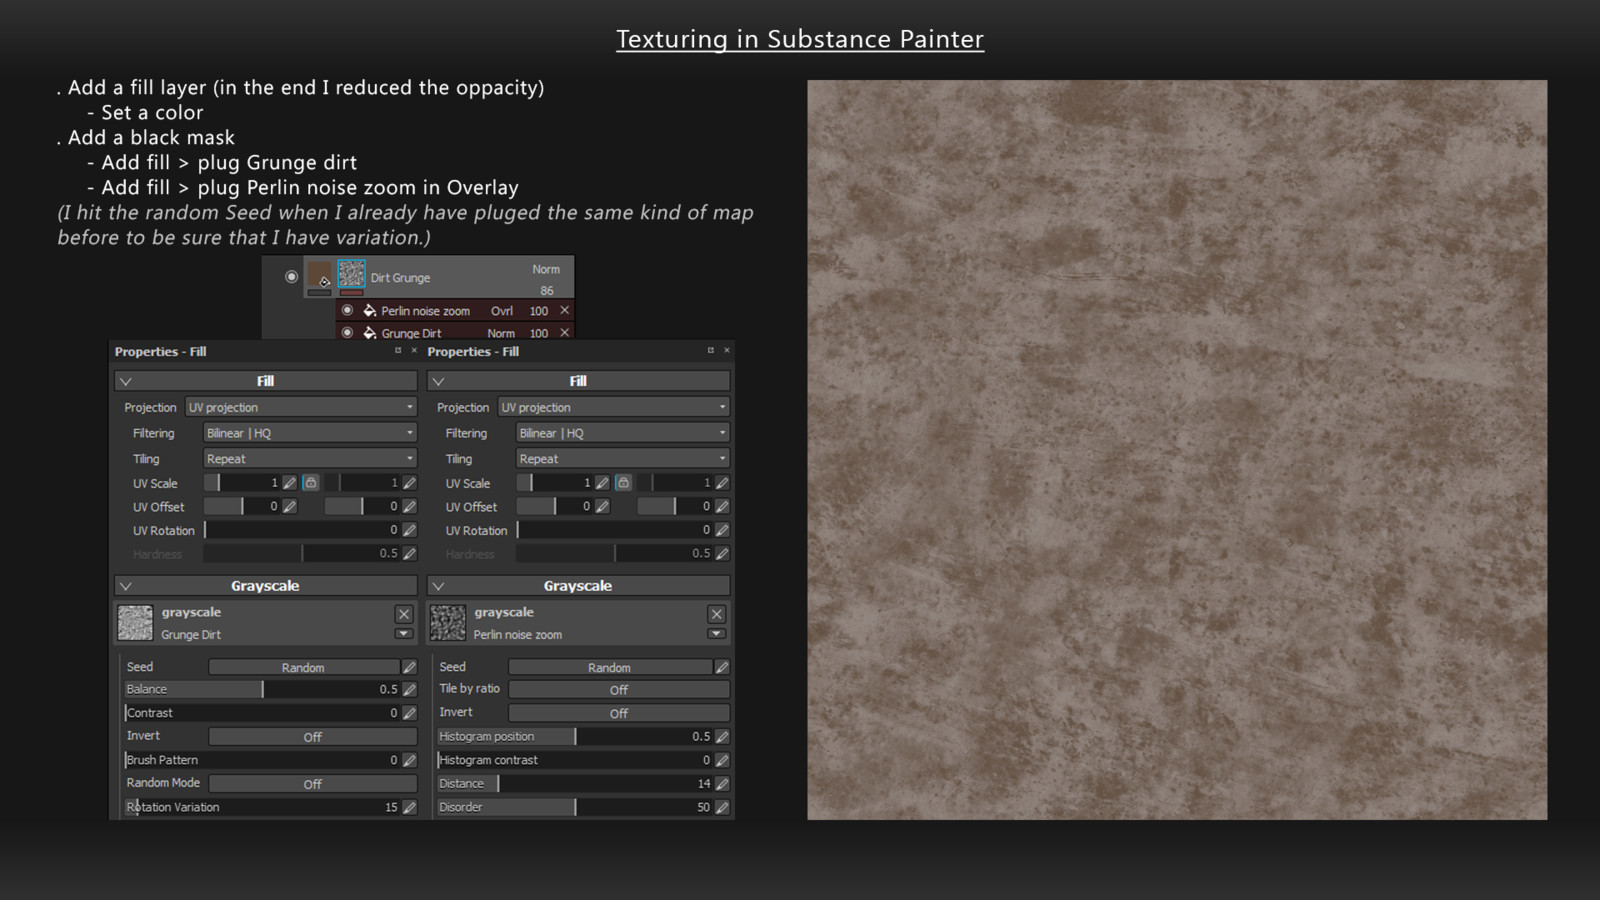Collapse the Fill section in Perlin noise zoom panel
Viewport: 1600px width, 900px height.
click(438, 381)
